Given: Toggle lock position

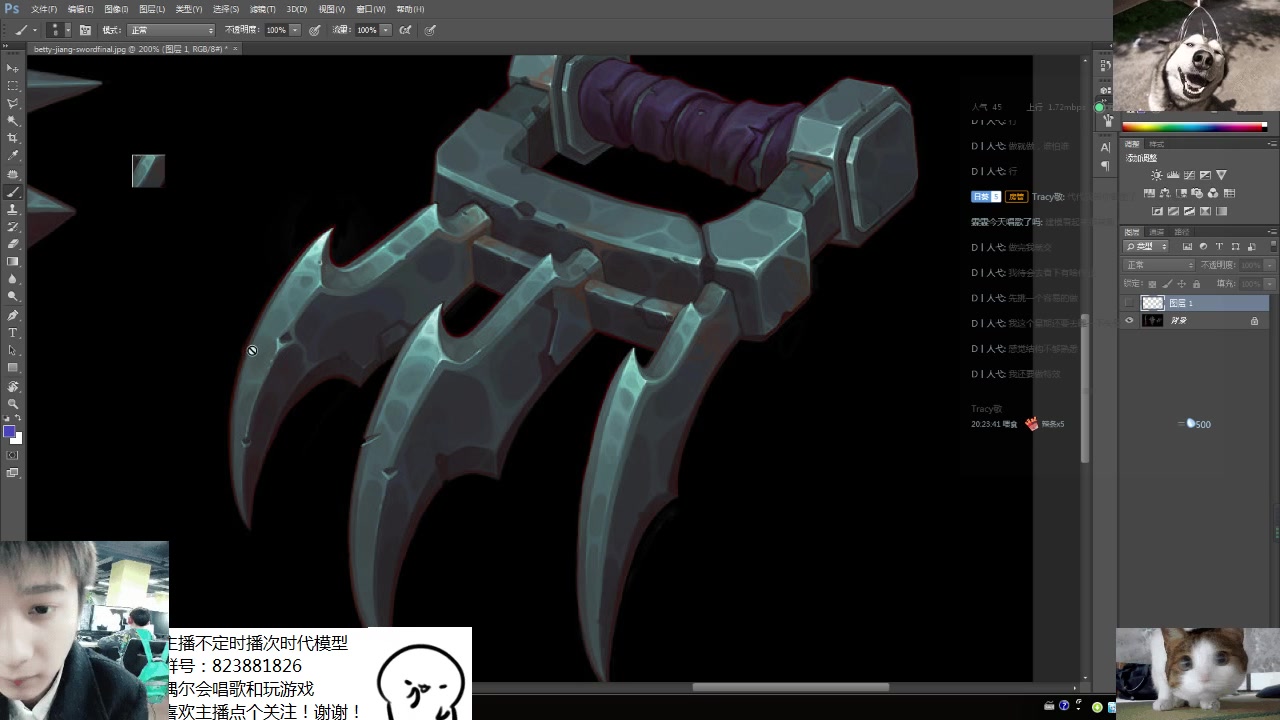Looking at the screenshot, I should click(1181, 284).
